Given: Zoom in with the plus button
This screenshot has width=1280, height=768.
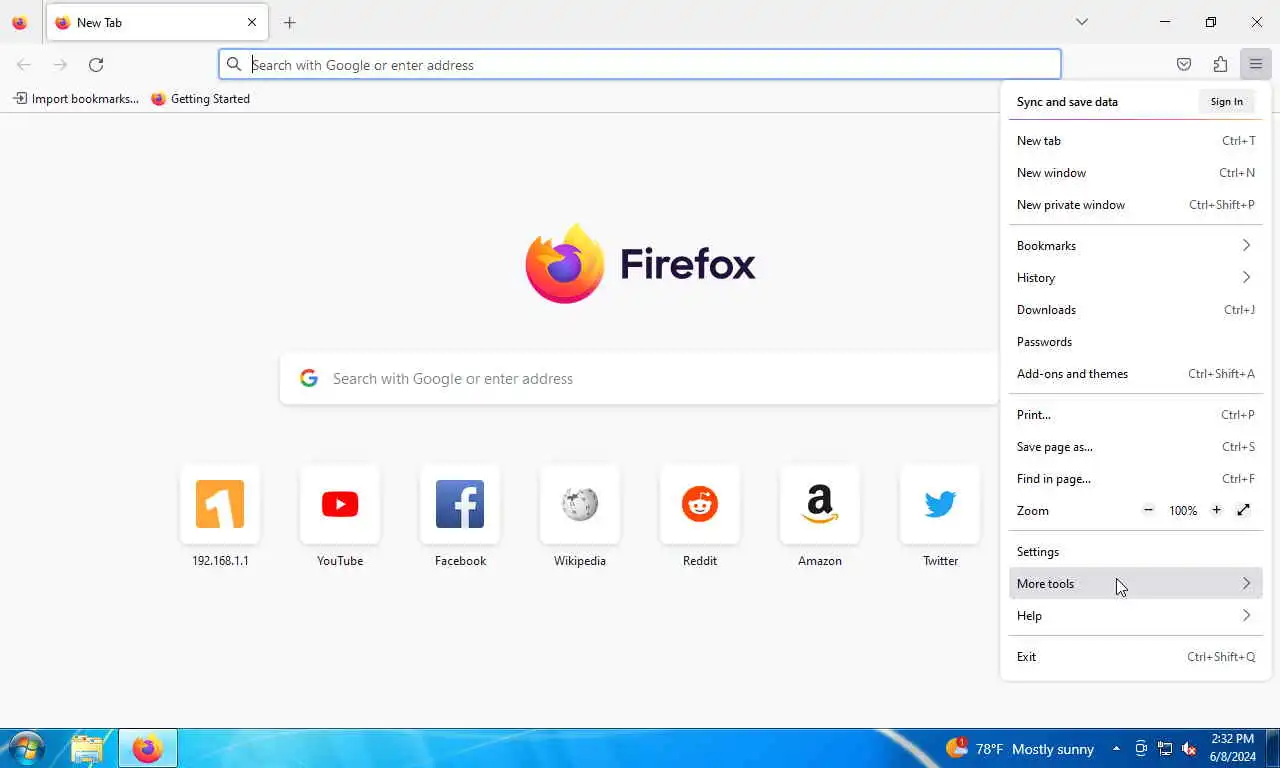Looking at the screenshot, I should click(x=1217, y=510).
